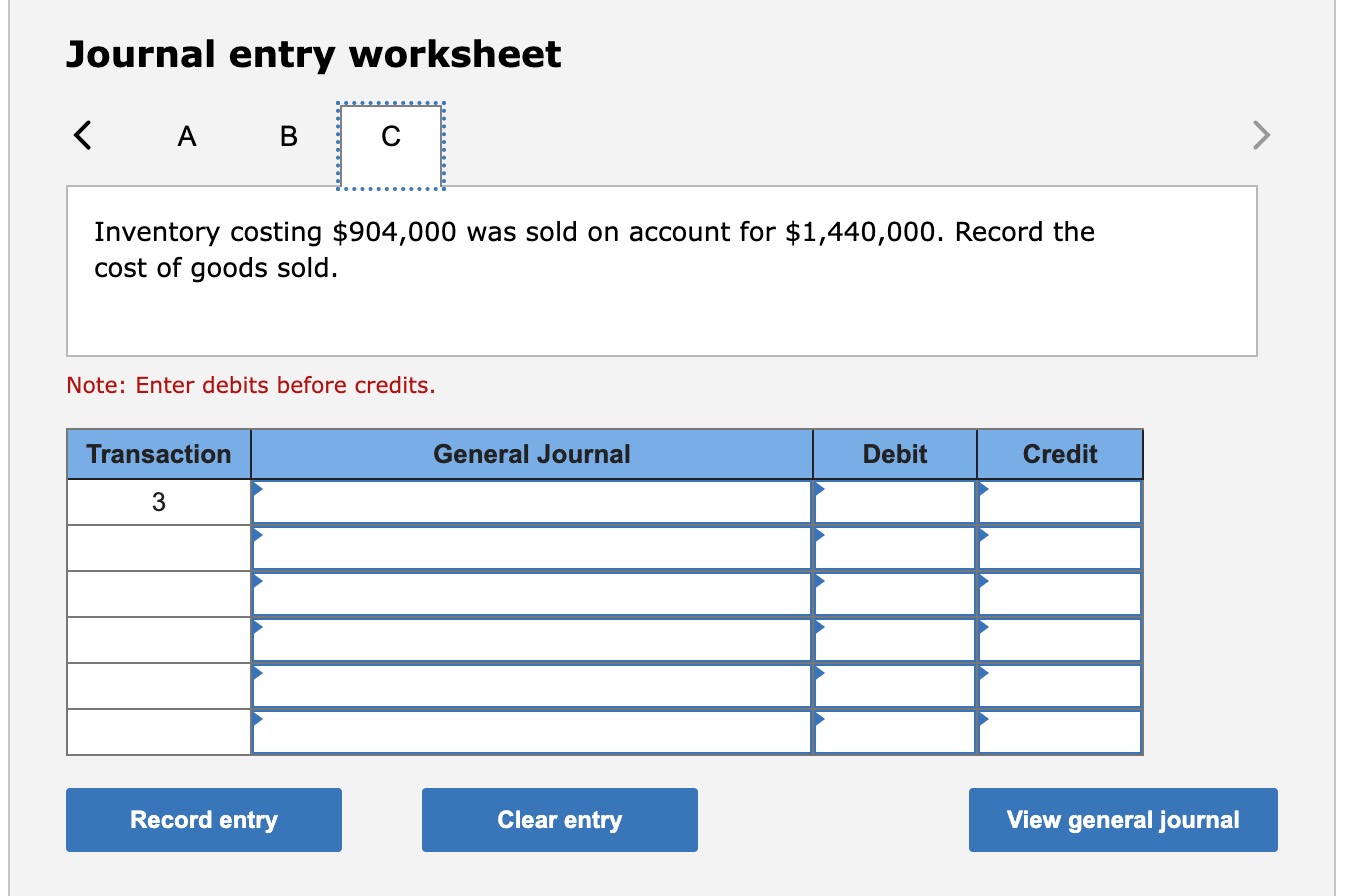The height and width of the screenshot is (896, 1348).
Task: Switch to tab A
Action: (x=187, y=136)
